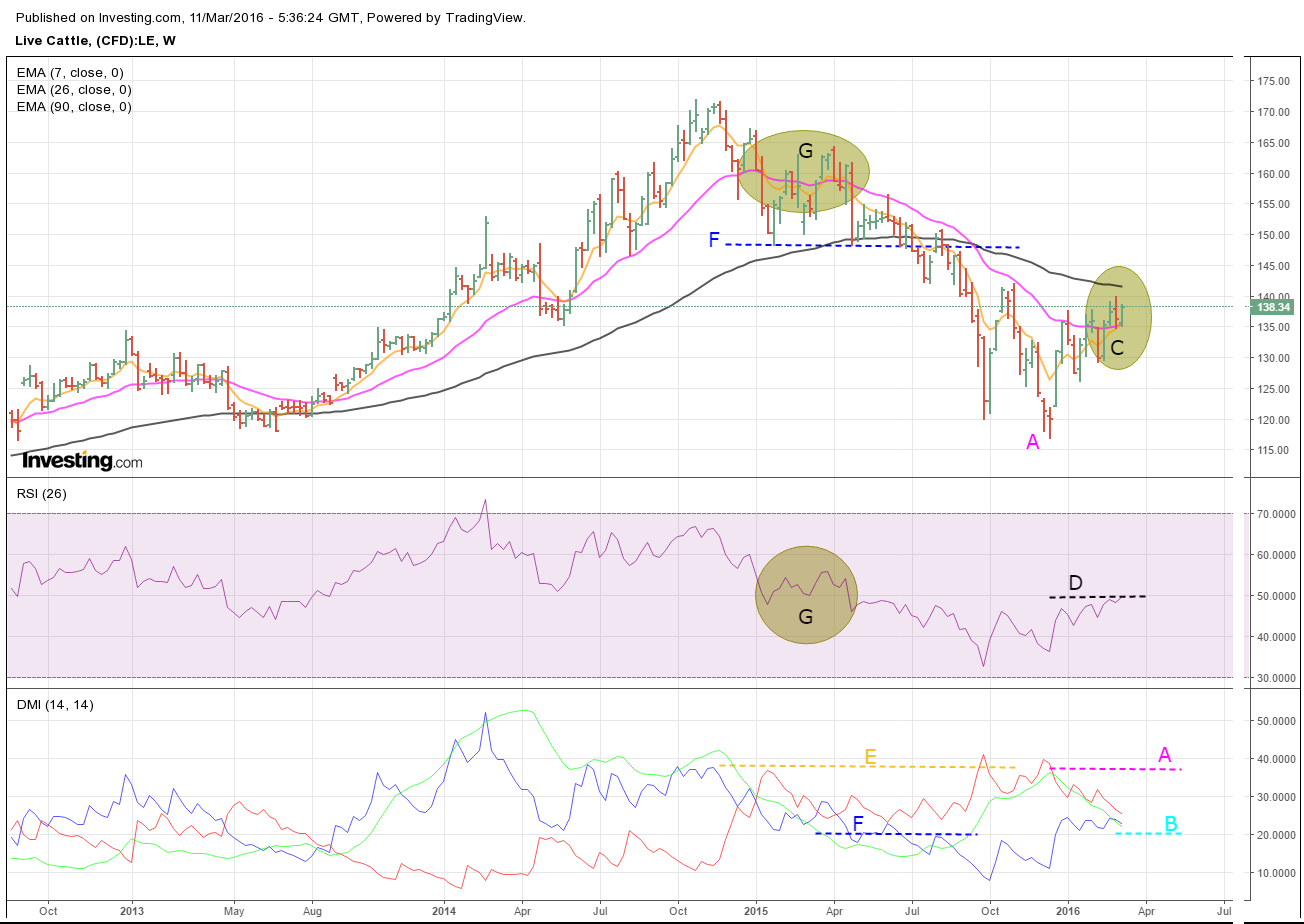Select the 'EMA (90, close, 0)' legend entry
This screenshot has width=1304, height=924.
coord(74,106)
